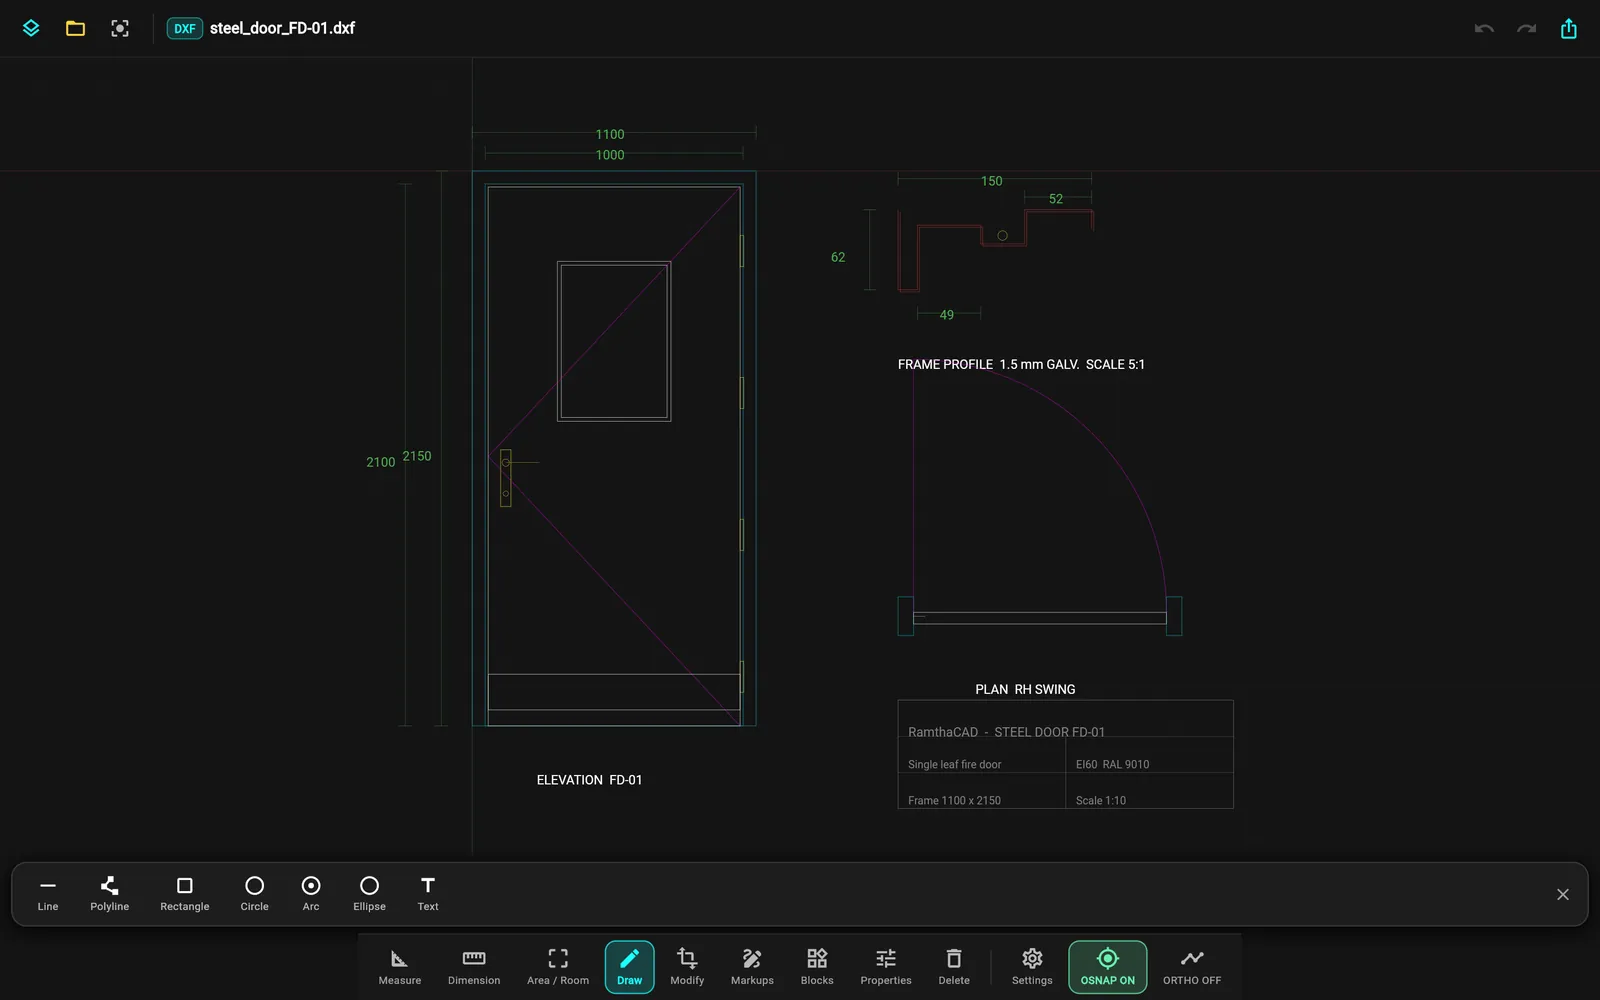Select the Rectangle draw tool
The width and height of the screenshot is (1600, 1000).
185,894
